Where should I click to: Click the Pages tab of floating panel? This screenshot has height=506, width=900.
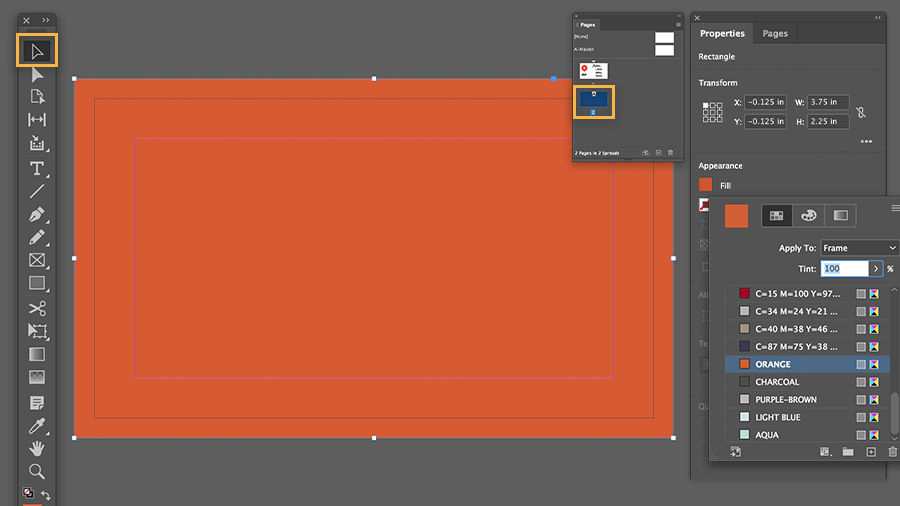click(x=587, y=25)
